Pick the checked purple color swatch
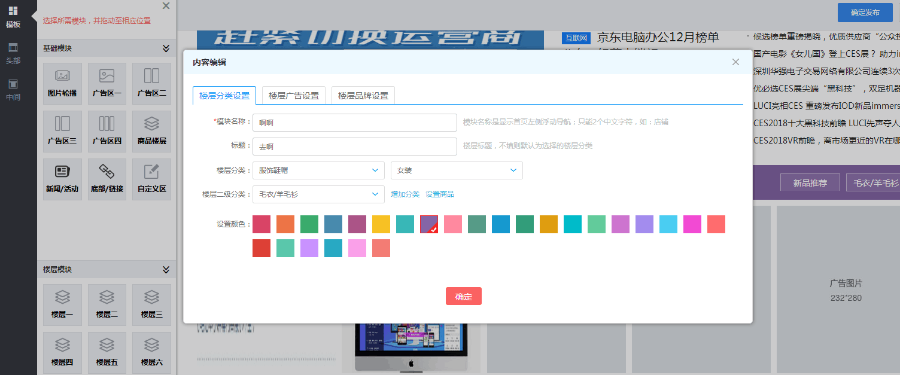The height and width of the screenshot is (375, 900). [x=429, y=224]
